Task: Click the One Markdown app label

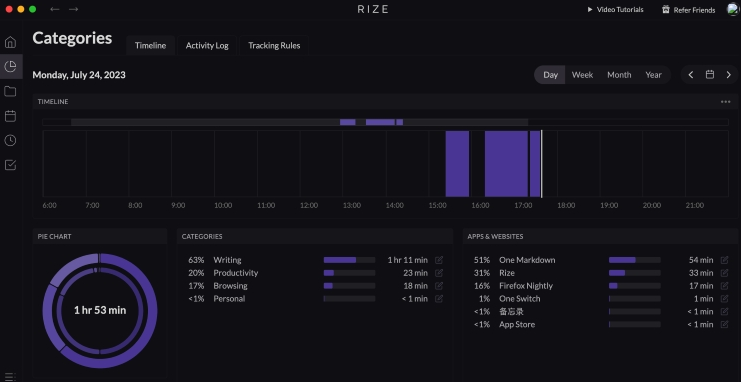Action: (x=527, y=260)
